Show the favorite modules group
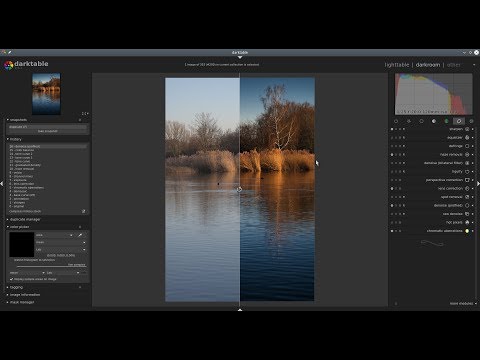This screenshot has width=480, height=360. tap(409, 121)
